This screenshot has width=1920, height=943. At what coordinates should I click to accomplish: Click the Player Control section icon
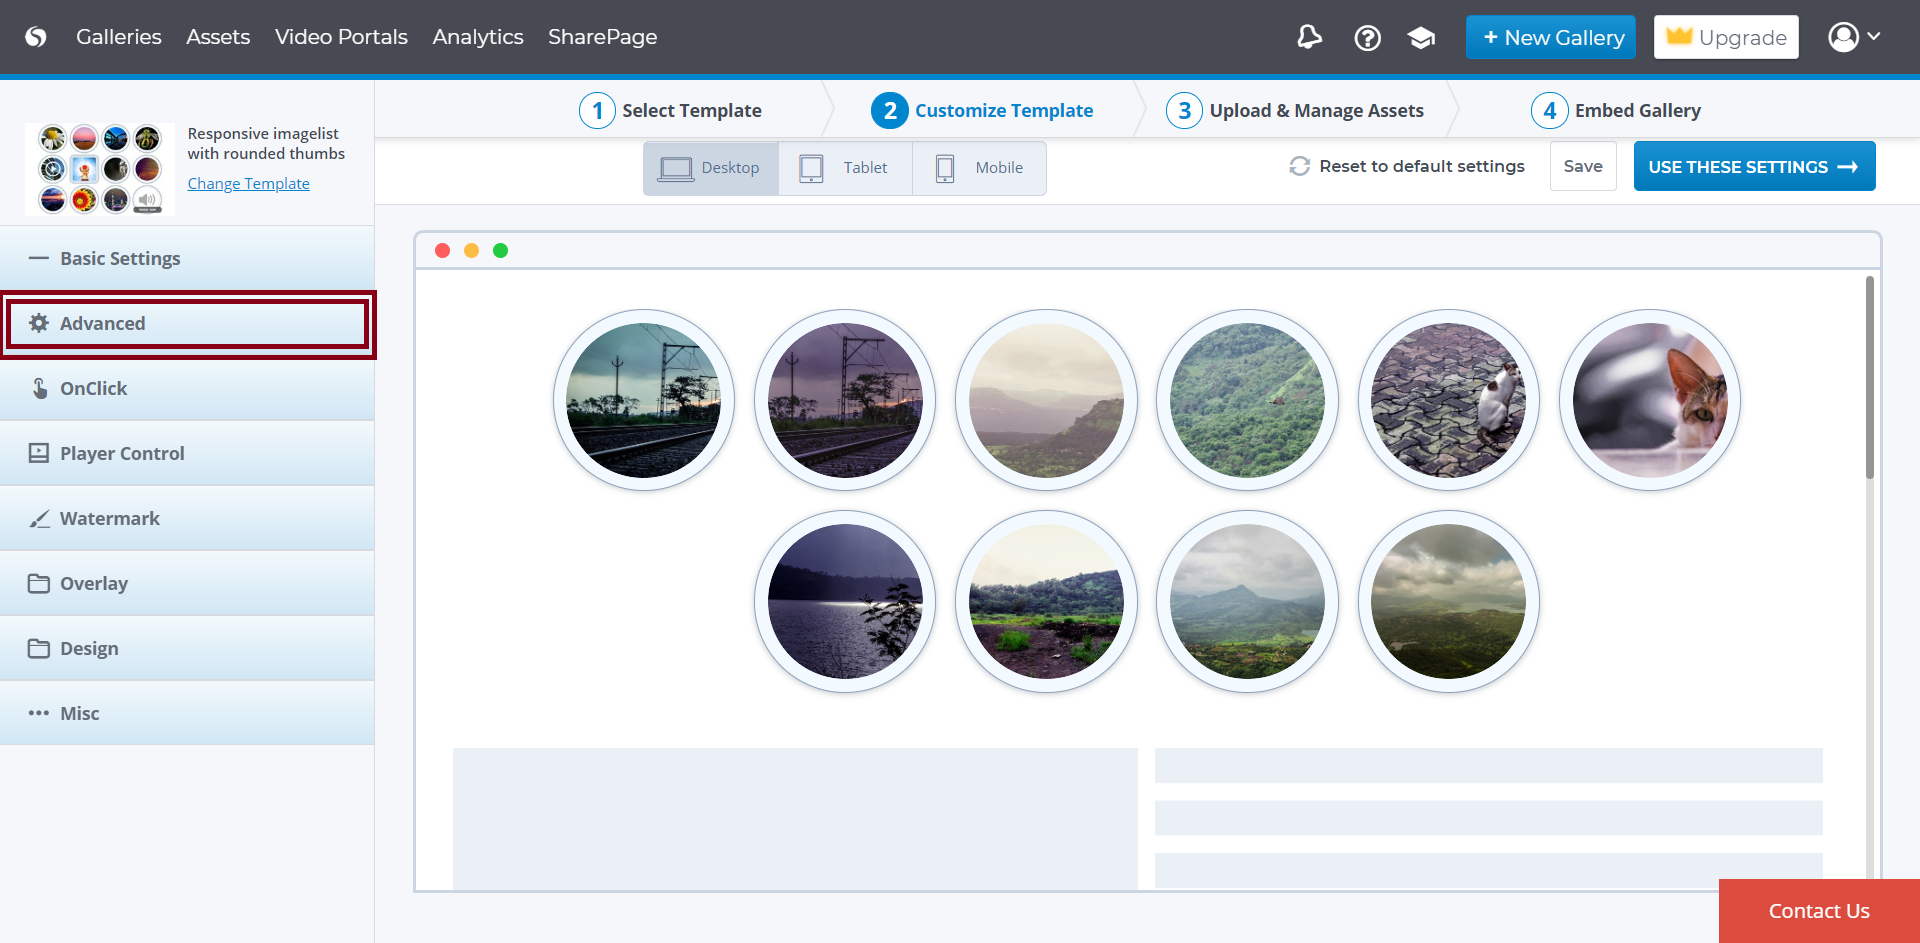39,453
